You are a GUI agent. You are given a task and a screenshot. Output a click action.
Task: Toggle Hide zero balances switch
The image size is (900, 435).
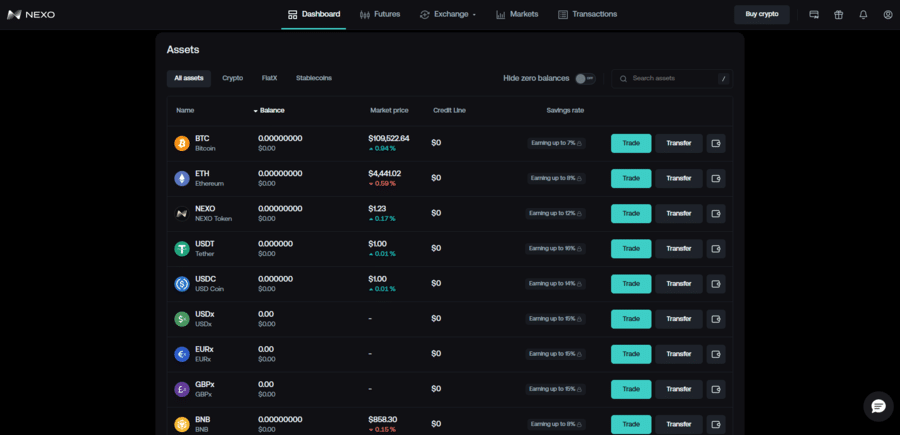pos(585,79)
